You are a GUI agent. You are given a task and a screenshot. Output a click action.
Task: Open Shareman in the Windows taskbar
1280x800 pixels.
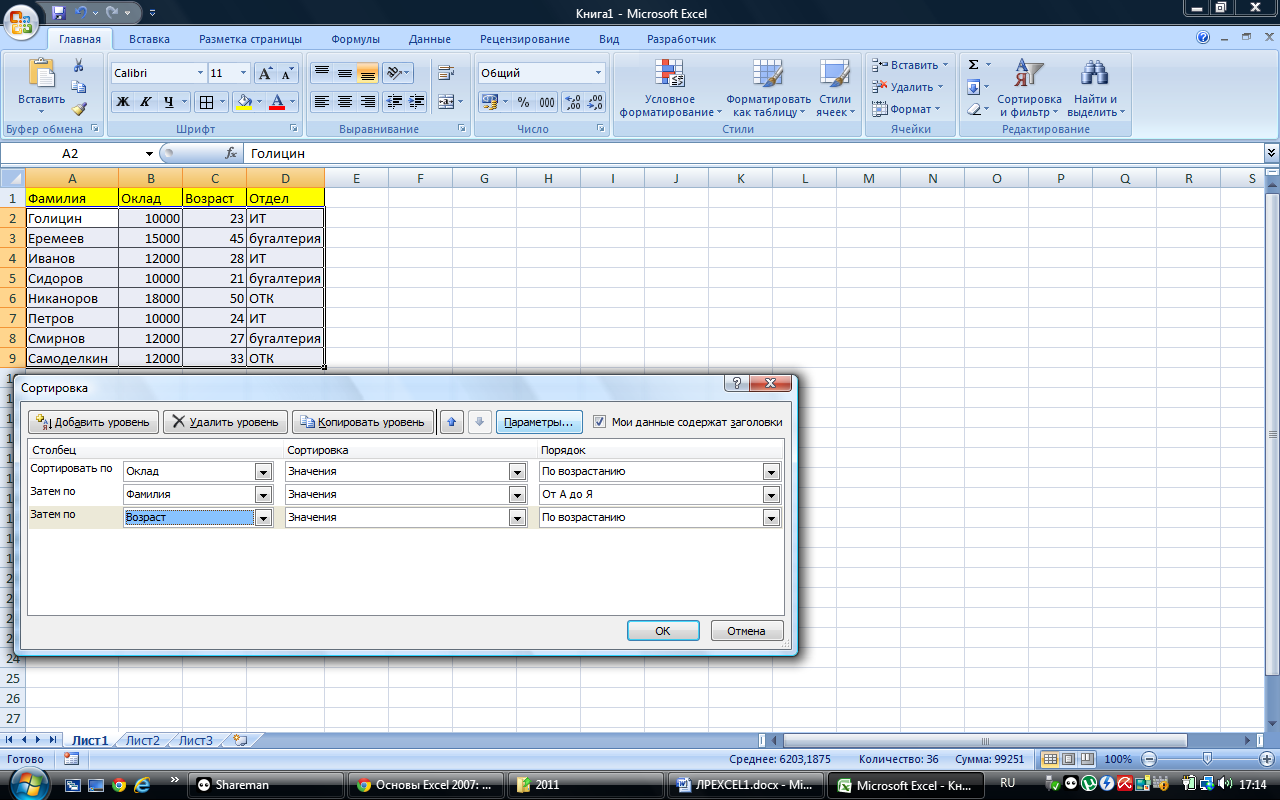266,785
